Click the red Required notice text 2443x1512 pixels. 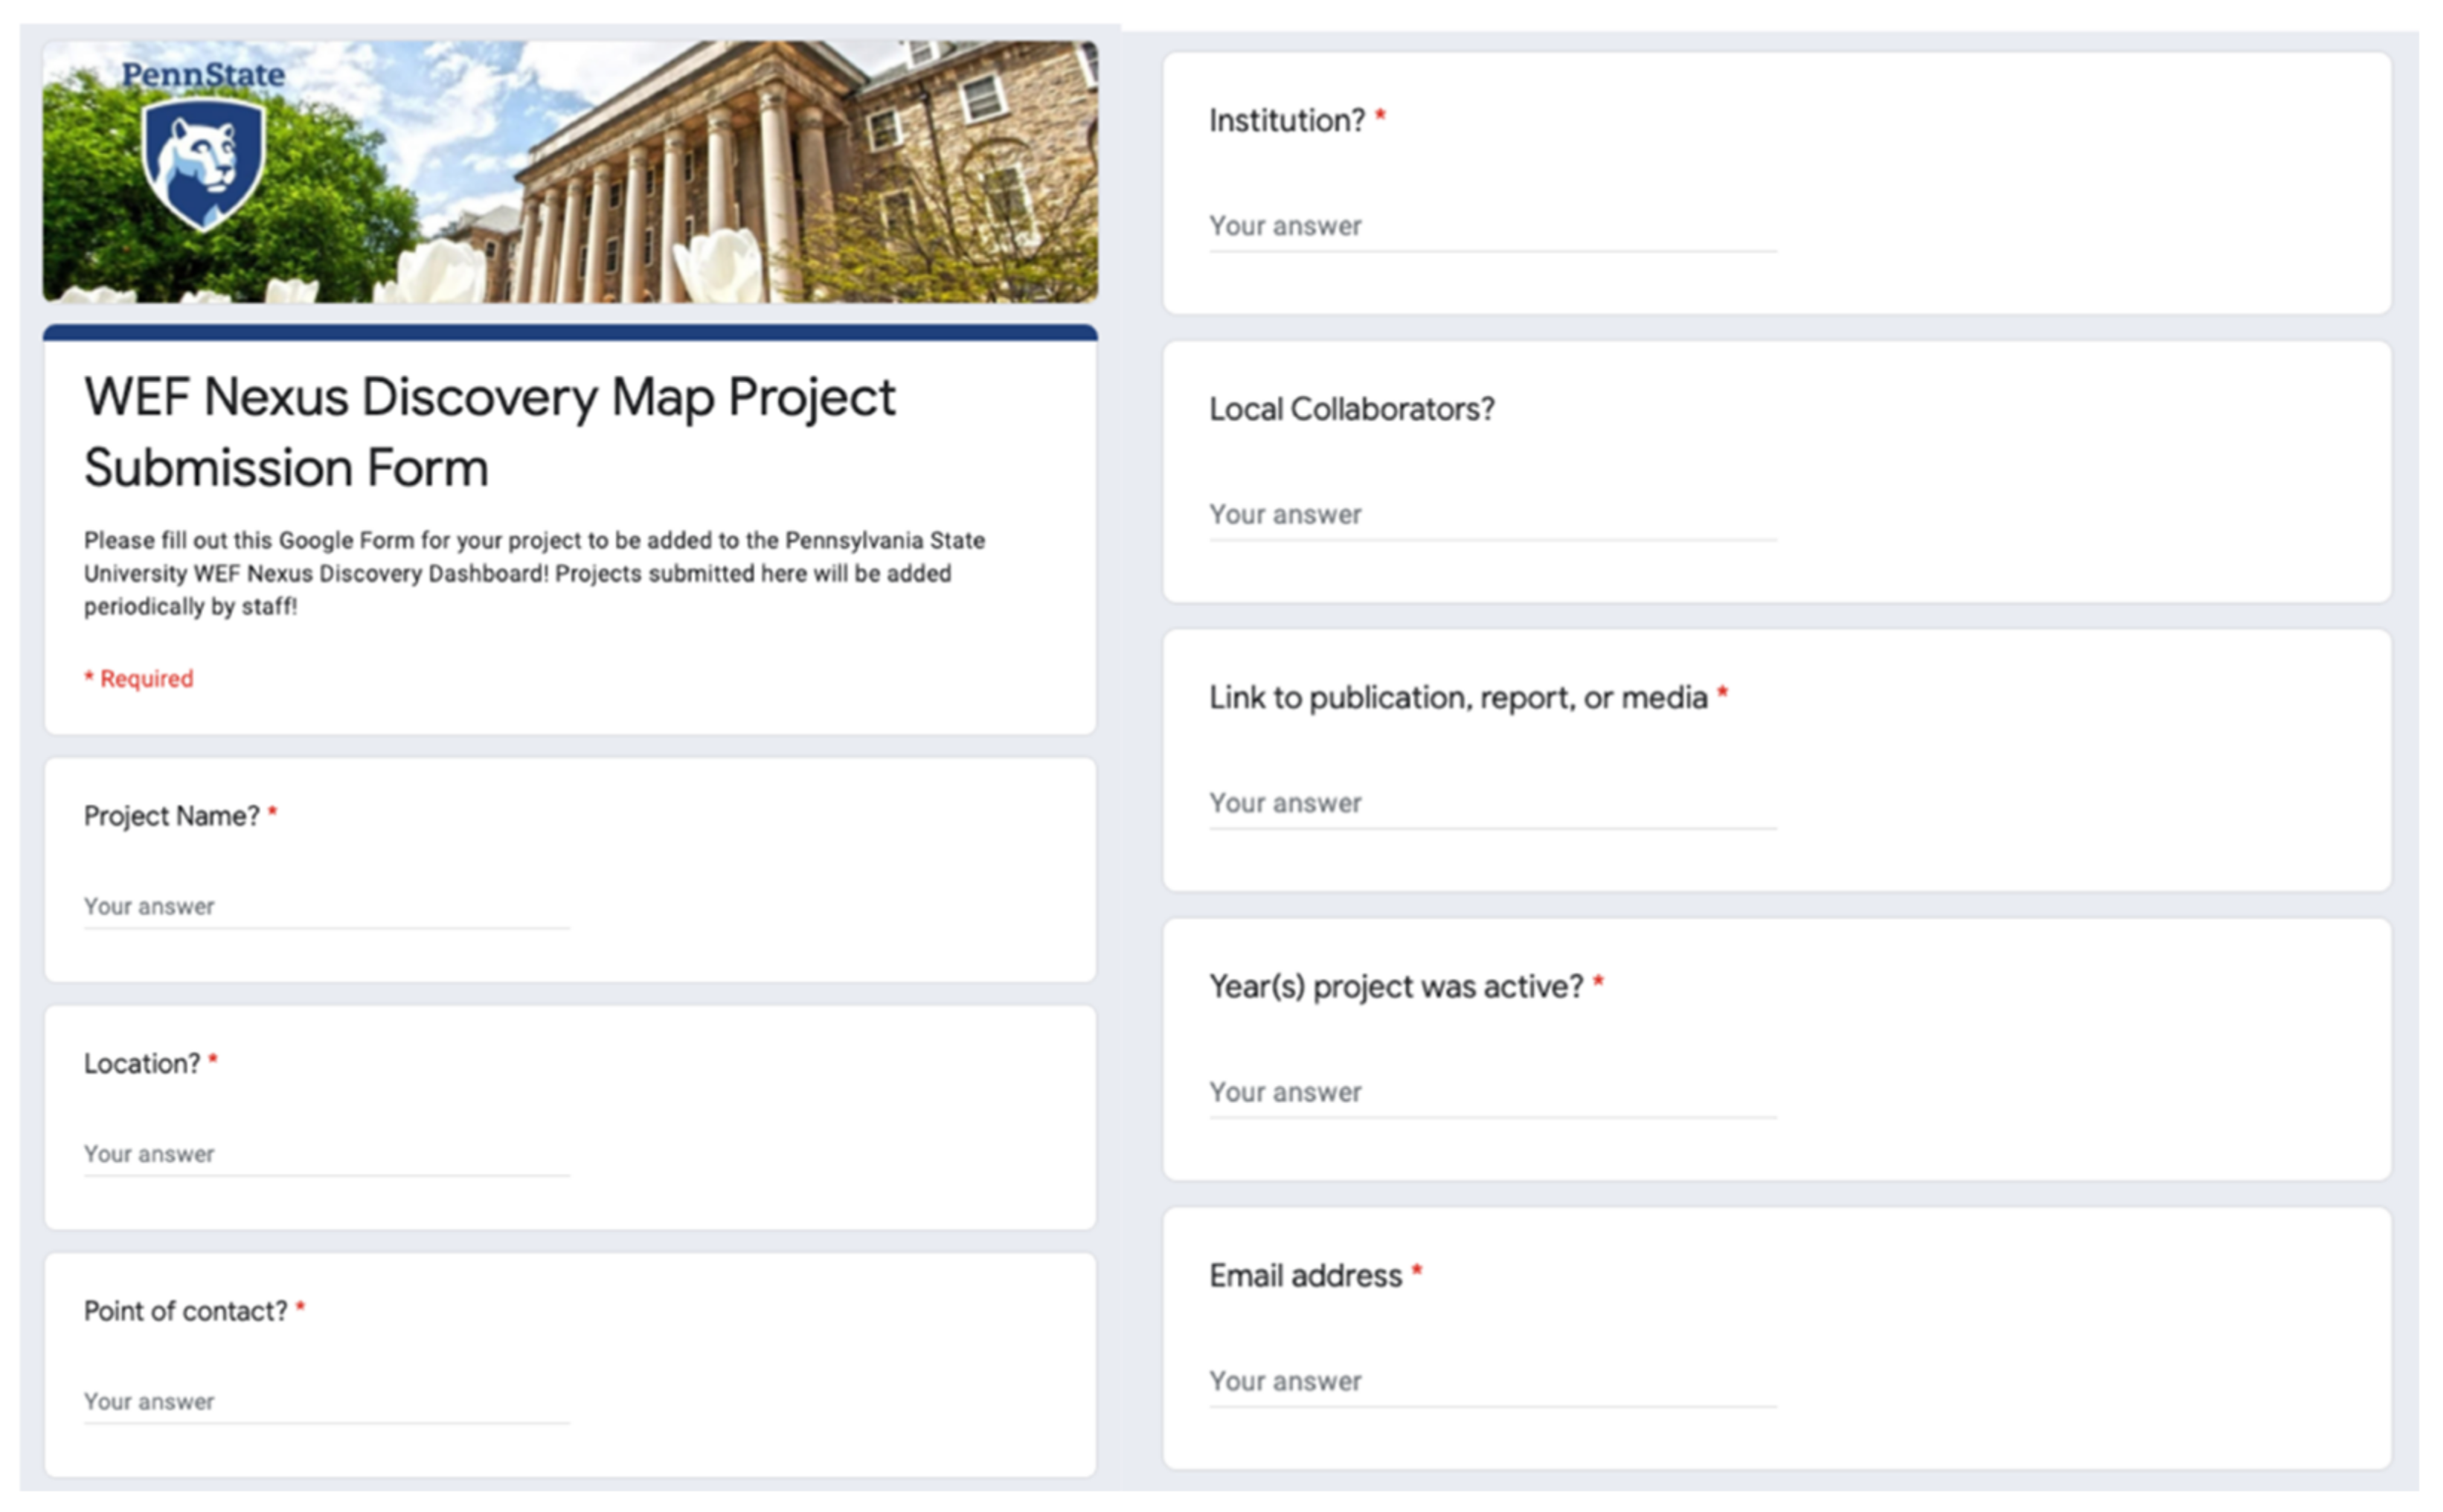pyautogui.click(x=139, y=678)
